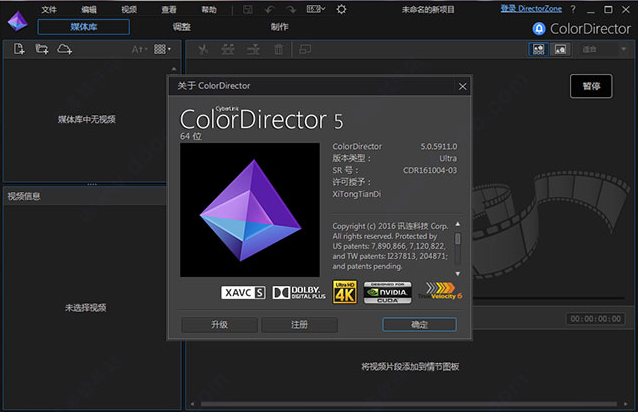Open the 帮助 menu
The height and width of the screenshot is (412, 638).
209,9
